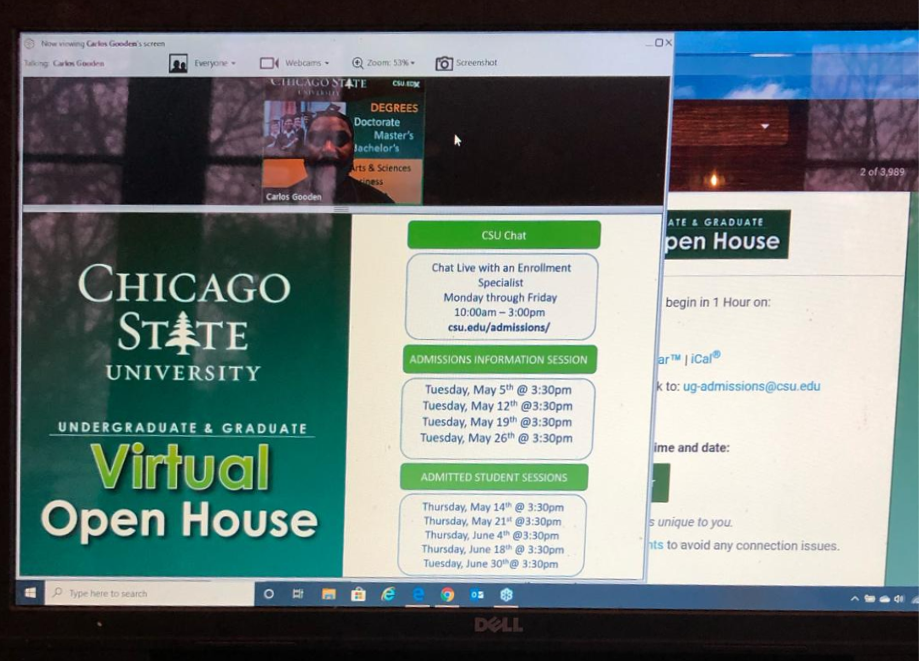
Task: Open the Everyone attendees dropdown
Action: (x=202, y=63)
